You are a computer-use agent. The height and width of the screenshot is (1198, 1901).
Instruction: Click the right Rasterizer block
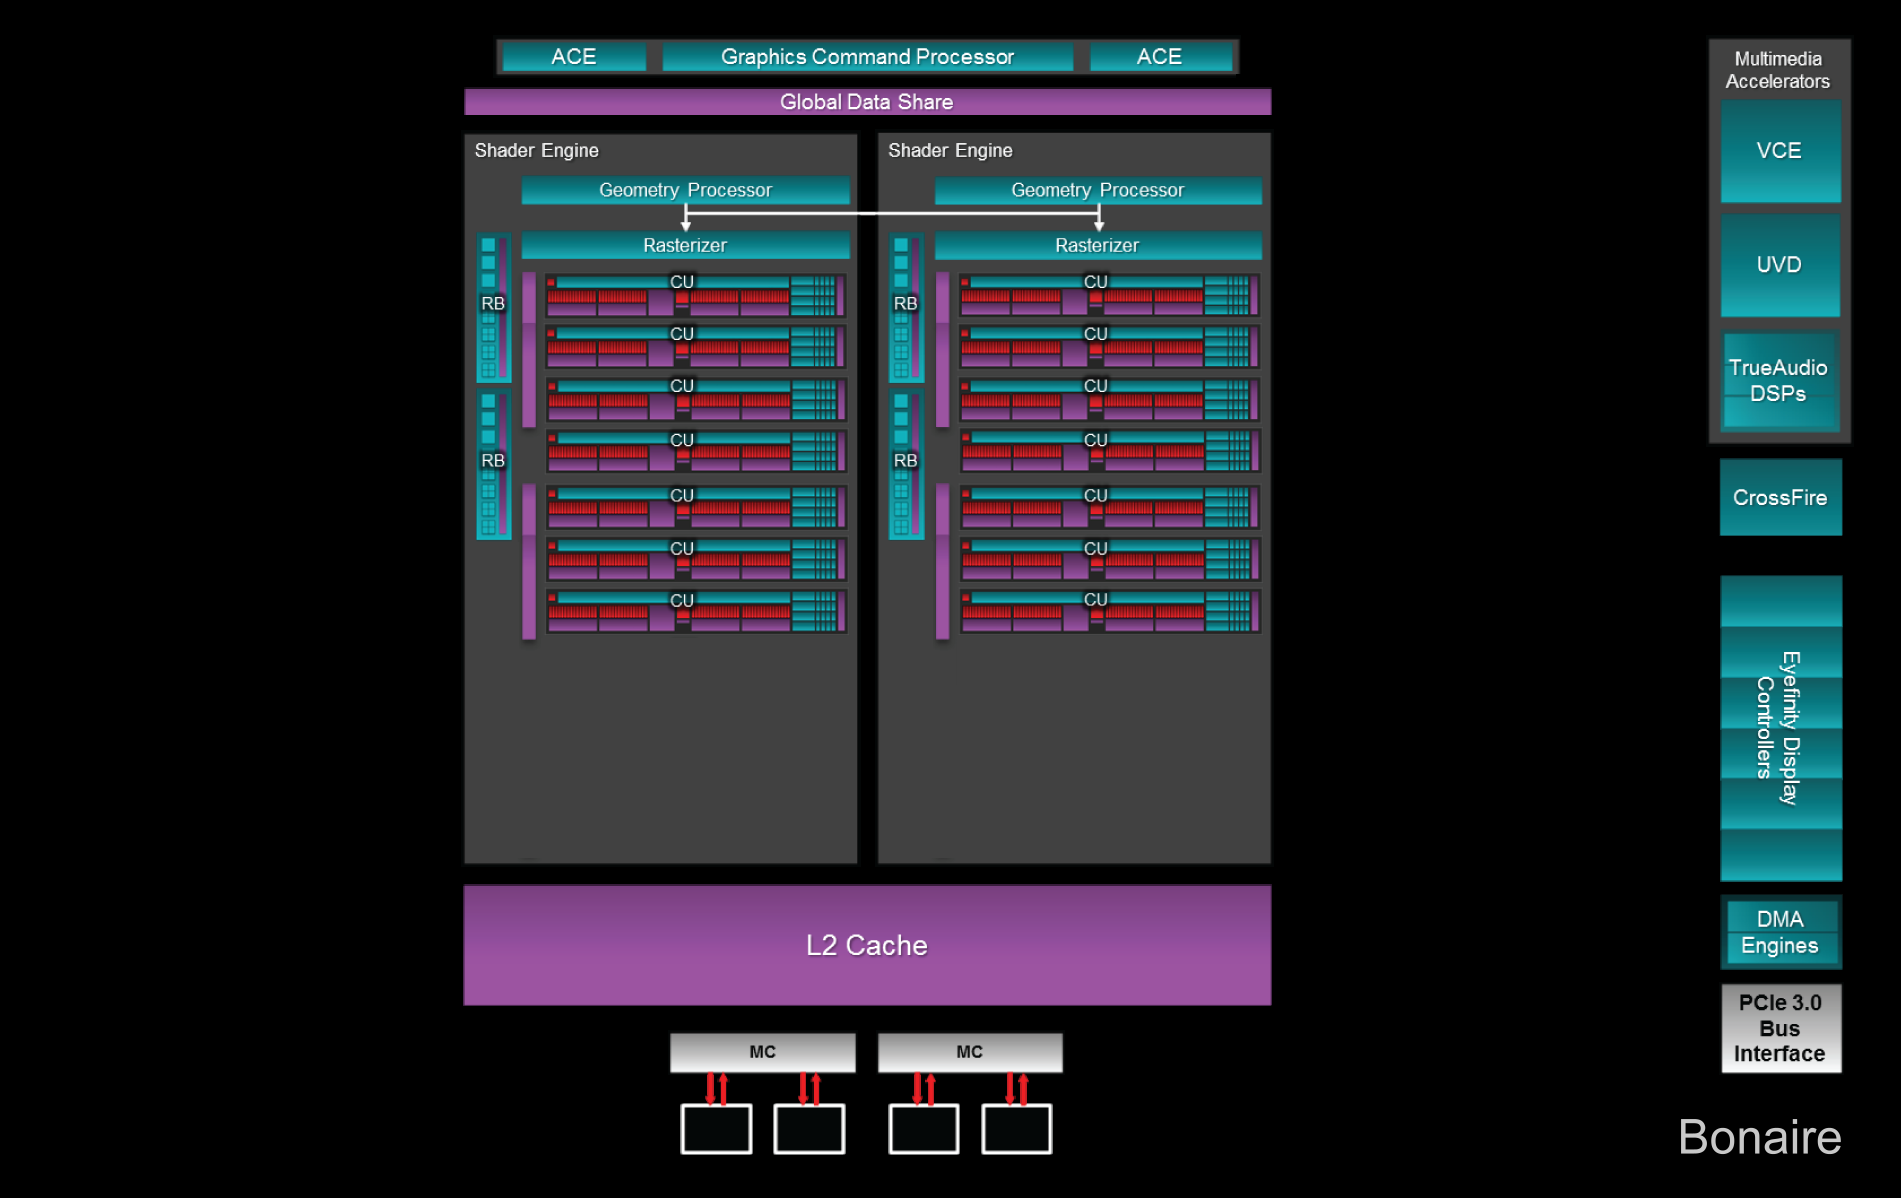[1098, 245]
